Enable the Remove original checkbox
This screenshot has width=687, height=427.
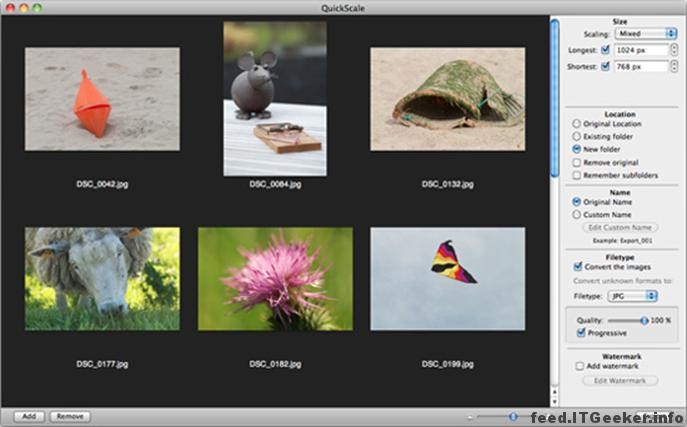[576, 162]
